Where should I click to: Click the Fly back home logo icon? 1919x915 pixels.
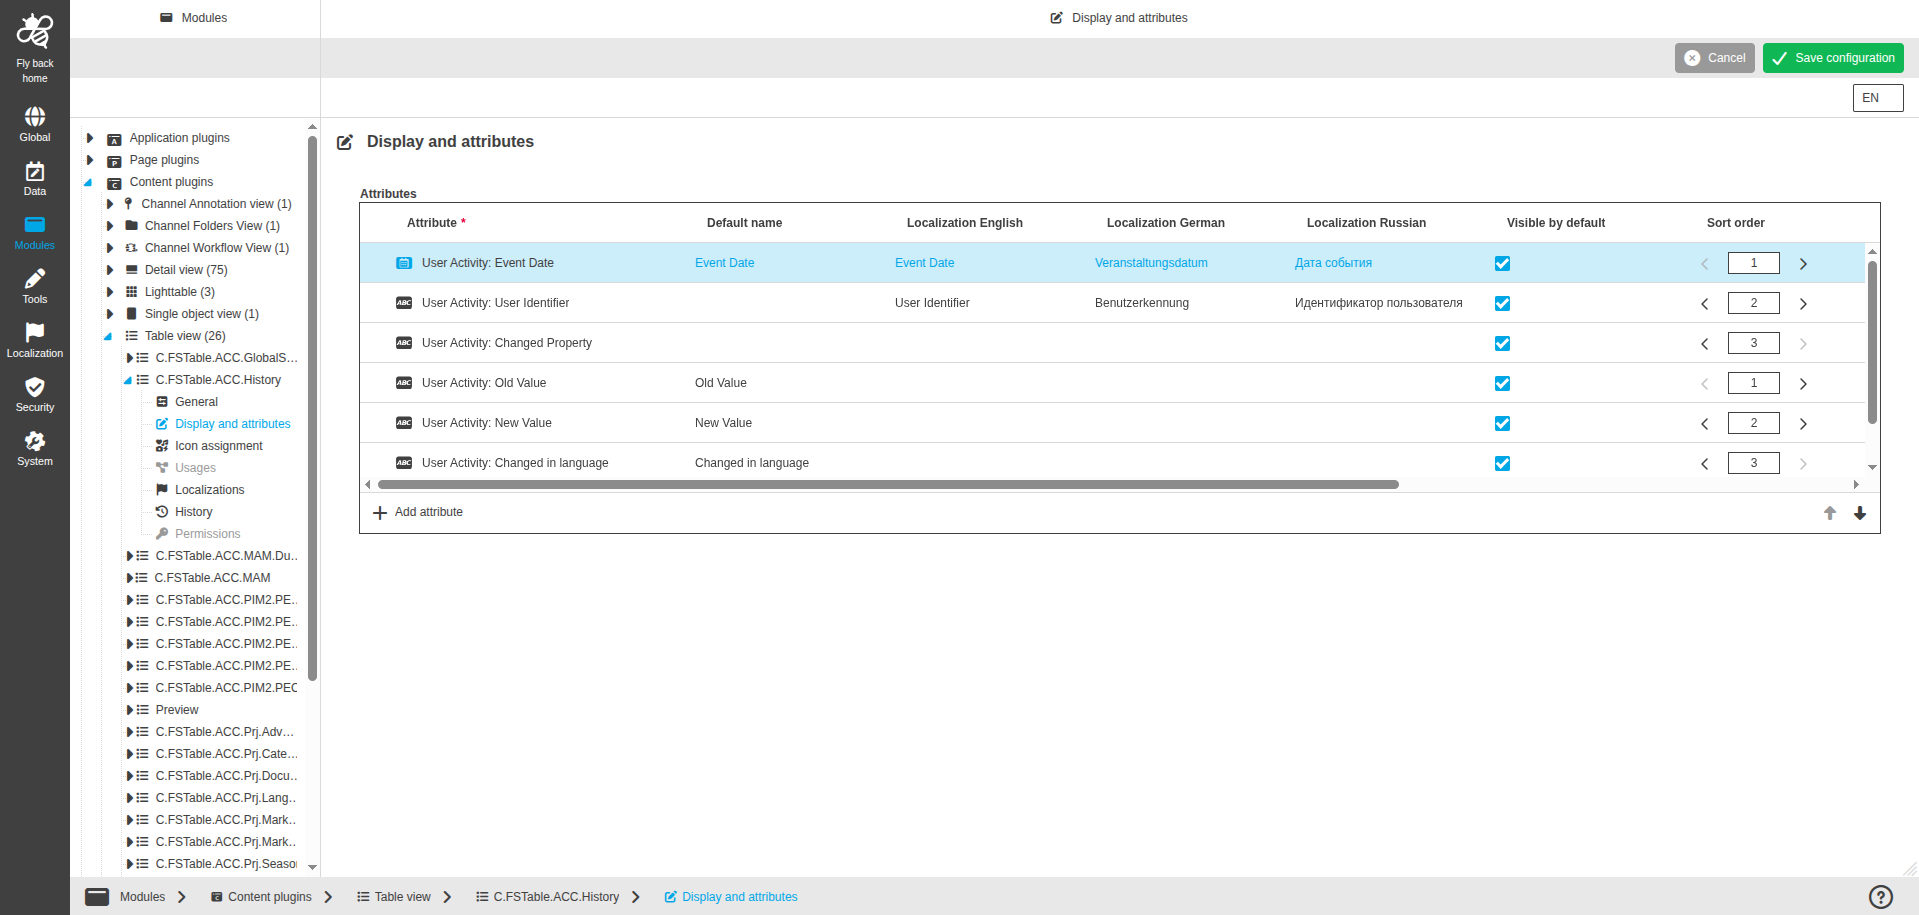(x=34, y=30)
